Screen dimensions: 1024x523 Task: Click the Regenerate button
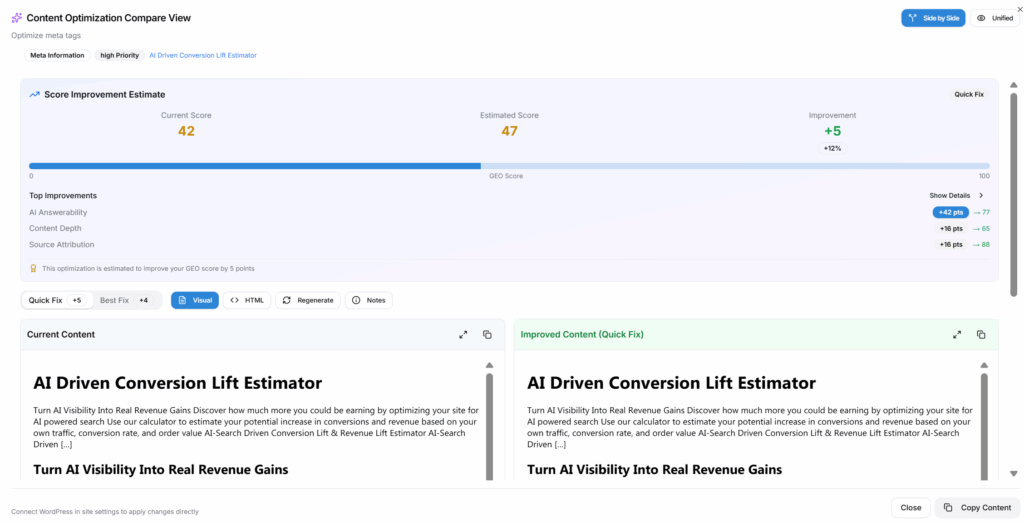click(x=307, y=300)
